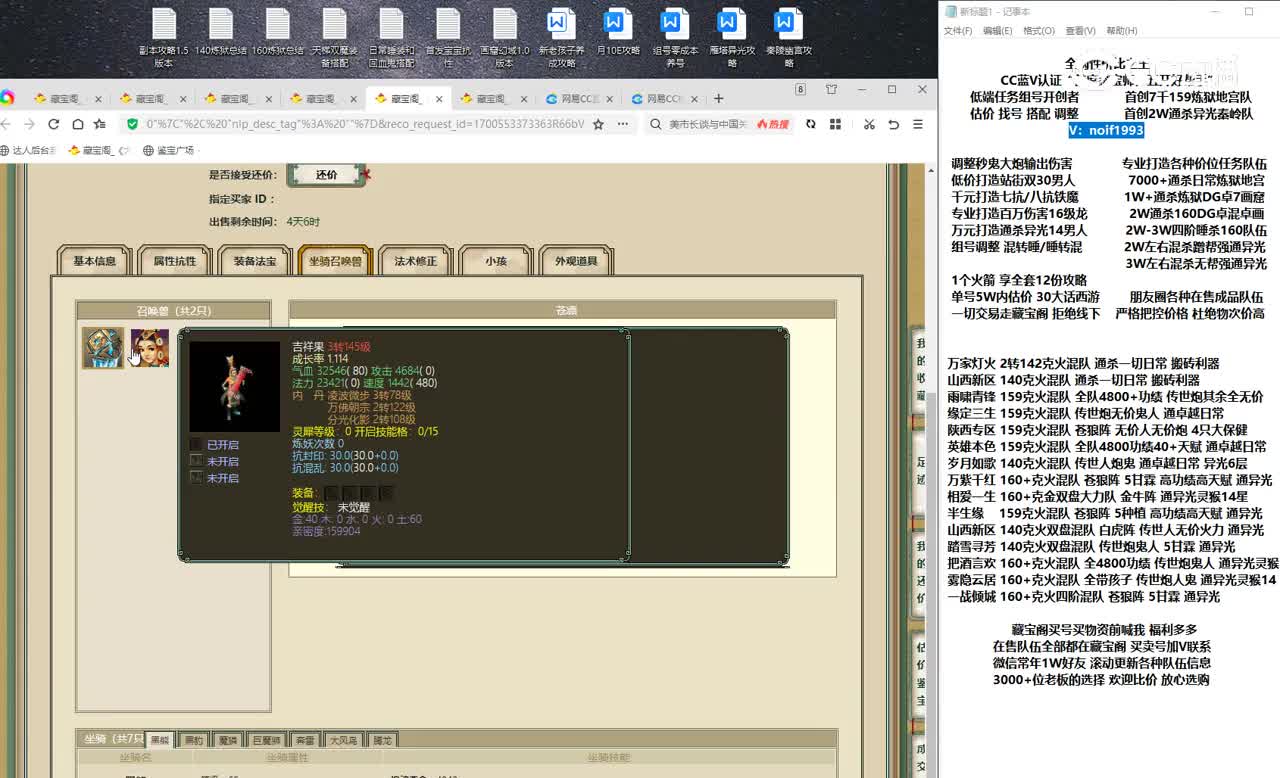Toggle the 已开启 skill slot checkbox
This screenshot has width=1280, height=778.
click(196, 444)
